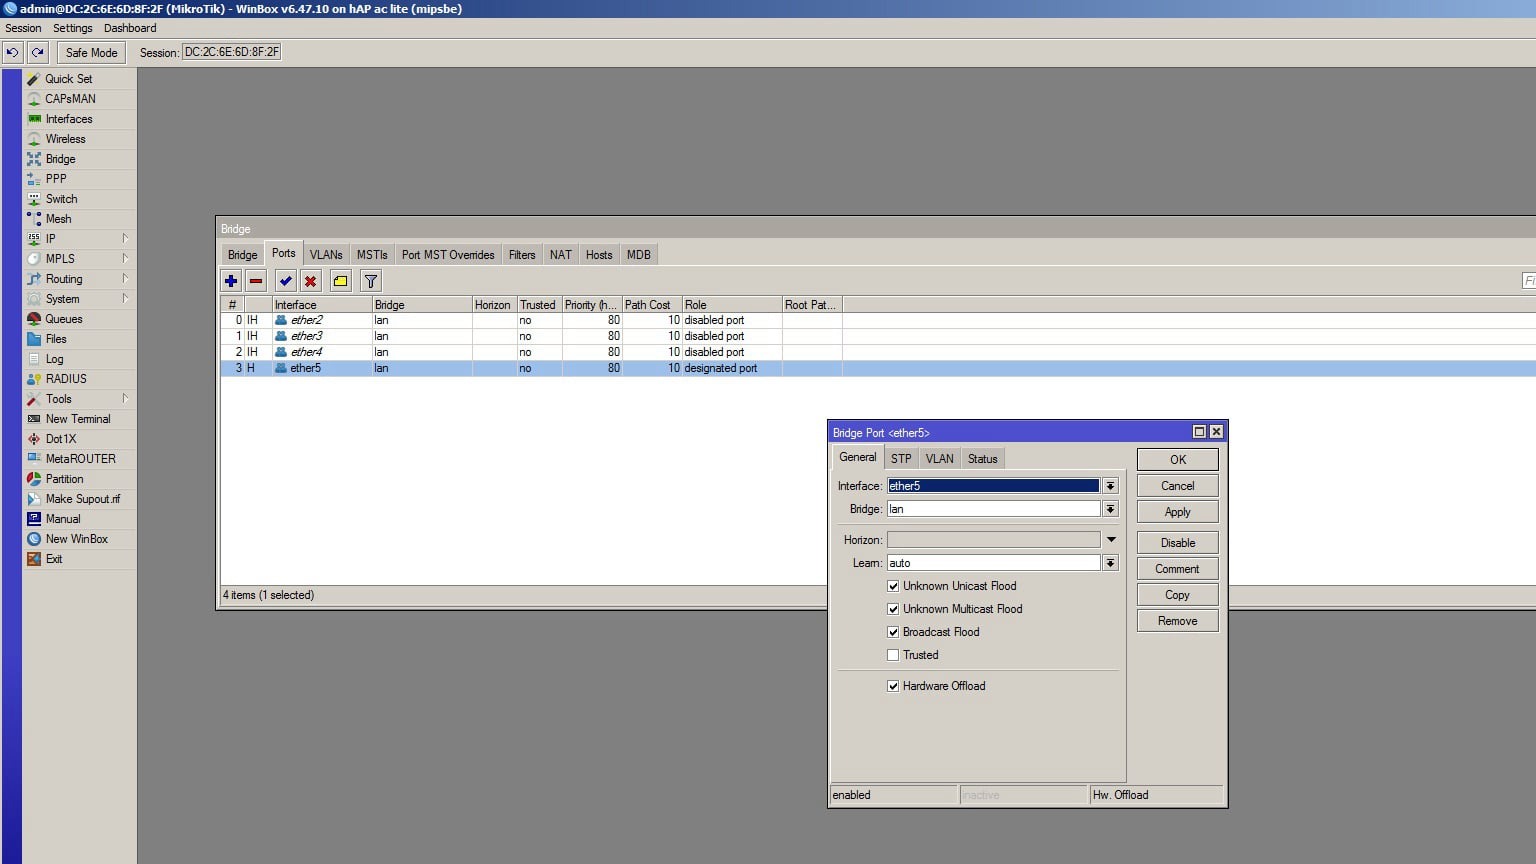Open the Learn dropdown set to auto
The height and width of the screenshot is (864, 1536).
coord(1110,563)
